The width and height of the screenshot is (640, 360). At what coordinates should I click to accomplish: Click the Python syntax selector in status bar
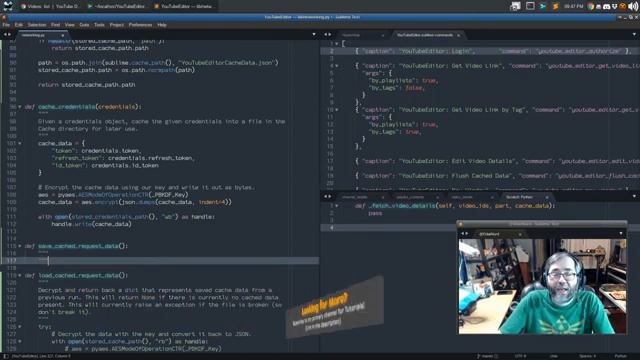tap(621, 356)
